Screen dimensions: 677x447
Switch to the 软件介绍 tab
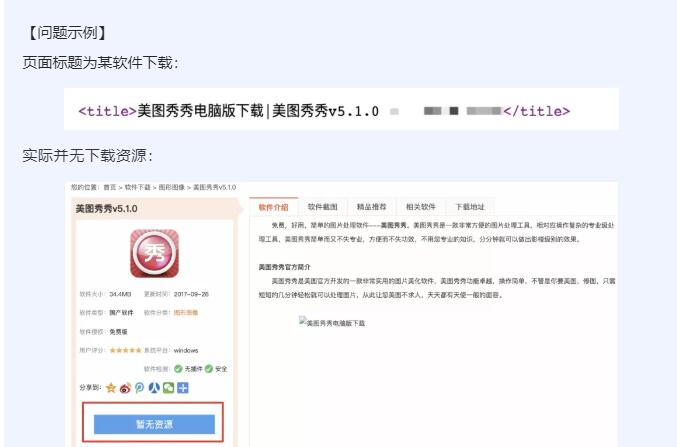[273, 207]
